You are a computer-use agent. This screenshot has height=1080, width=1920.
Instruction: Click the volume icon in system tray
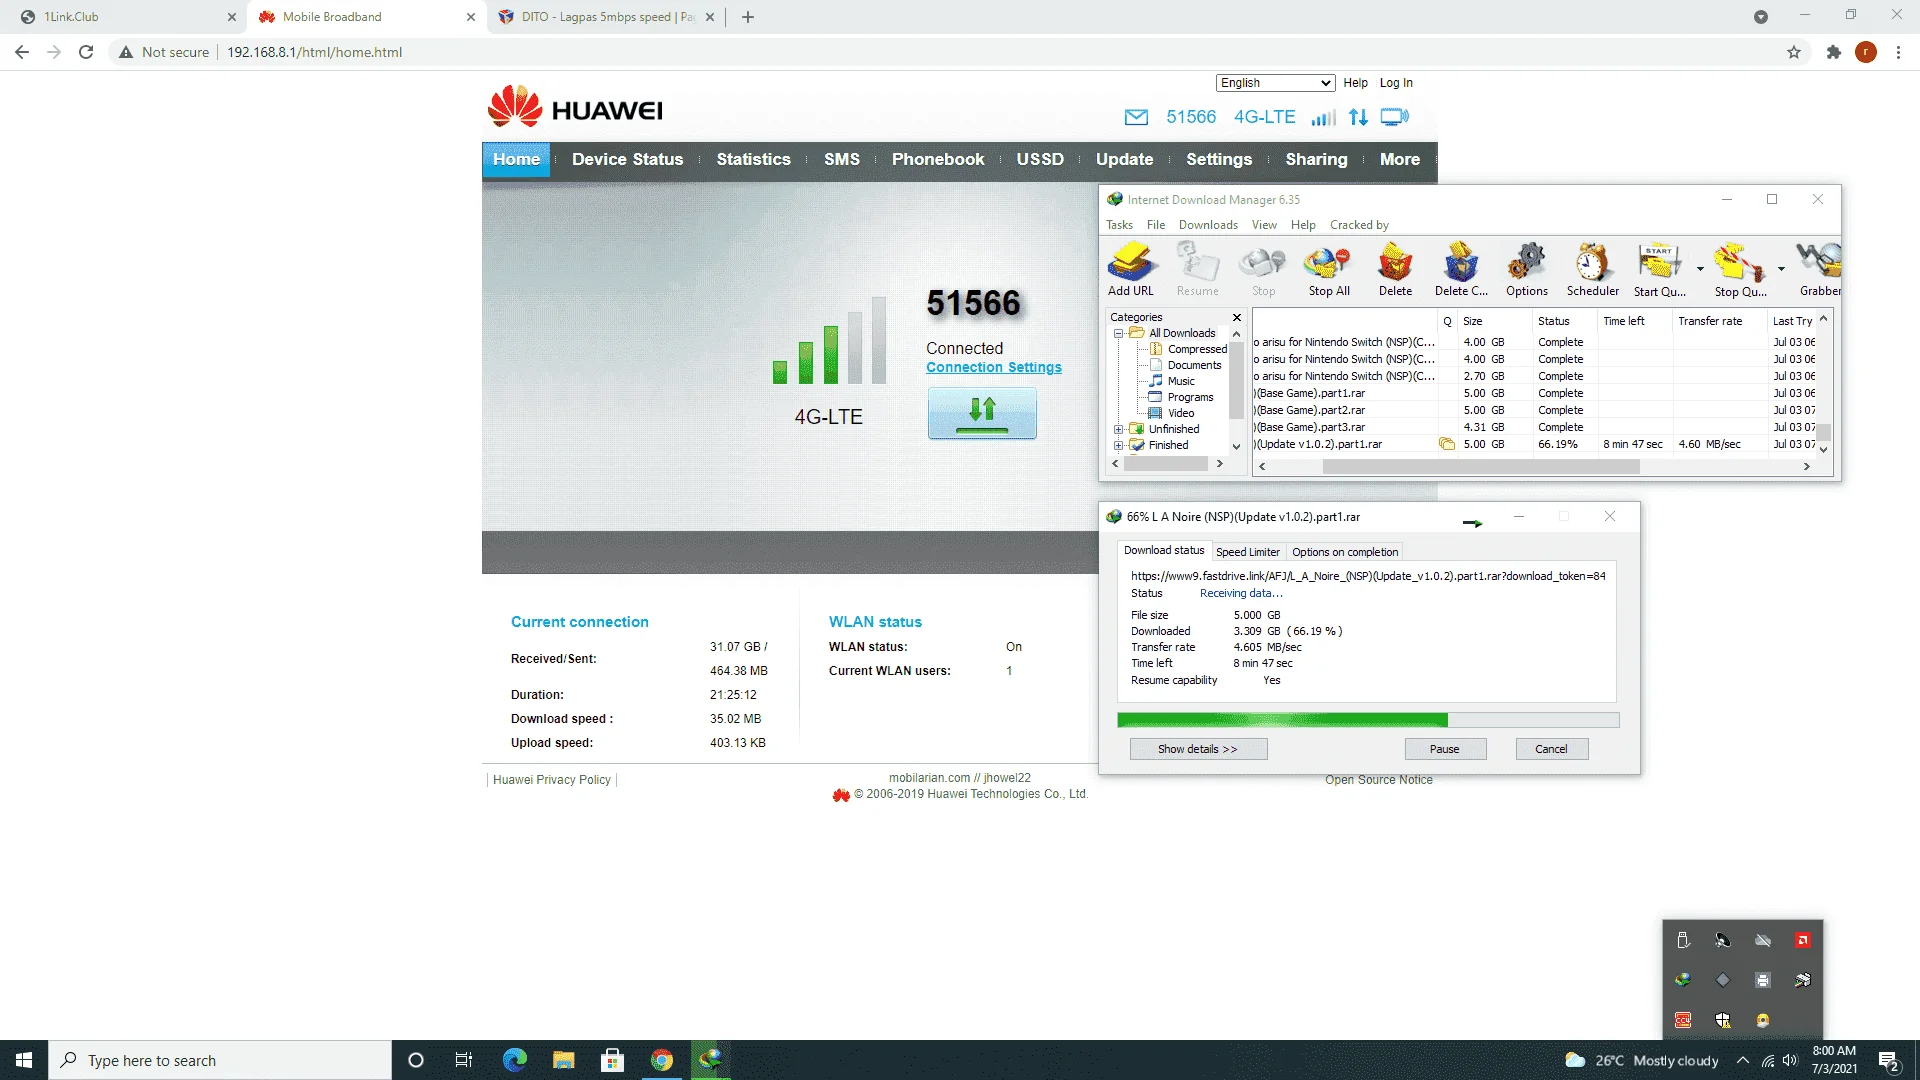[1790, 1060]
